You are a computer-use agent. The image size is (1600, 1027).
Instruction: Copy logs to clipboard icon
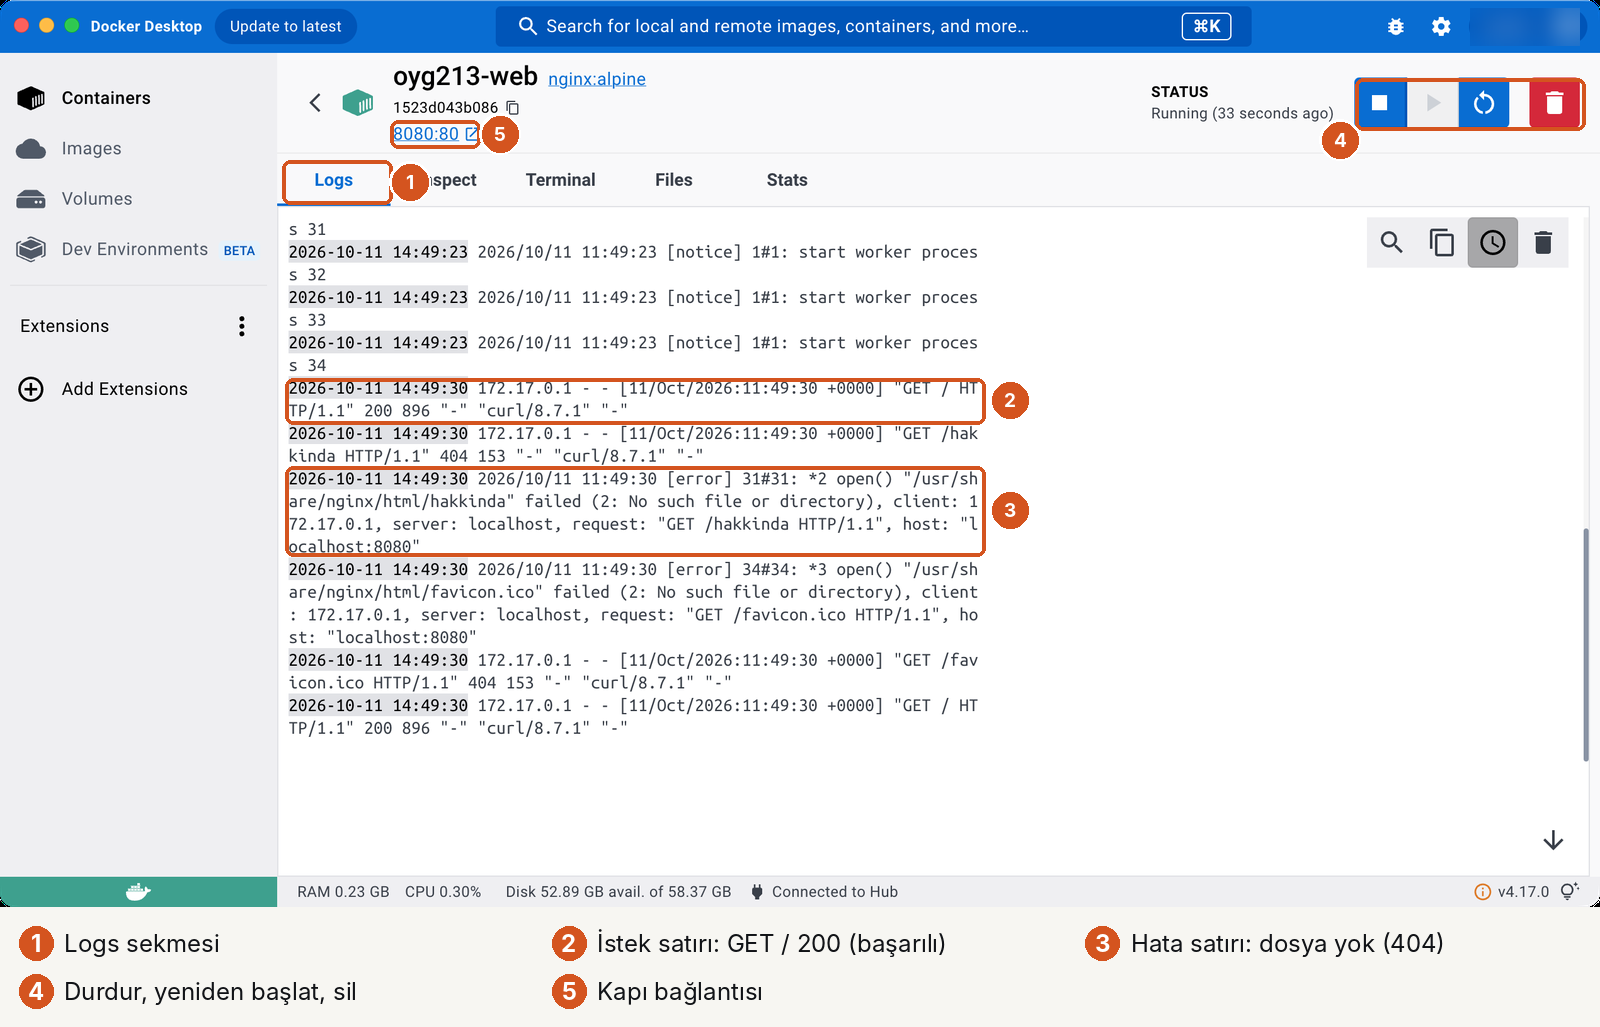(1441, 242)
